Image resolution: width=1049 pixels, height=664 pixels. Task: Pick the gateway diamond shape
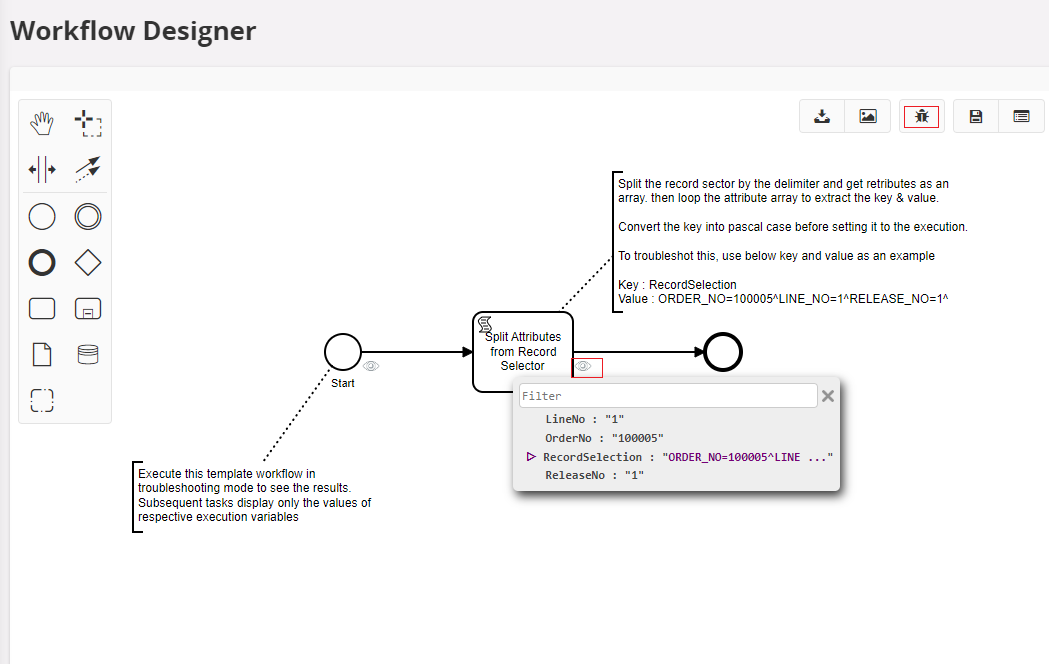(88, 263)
